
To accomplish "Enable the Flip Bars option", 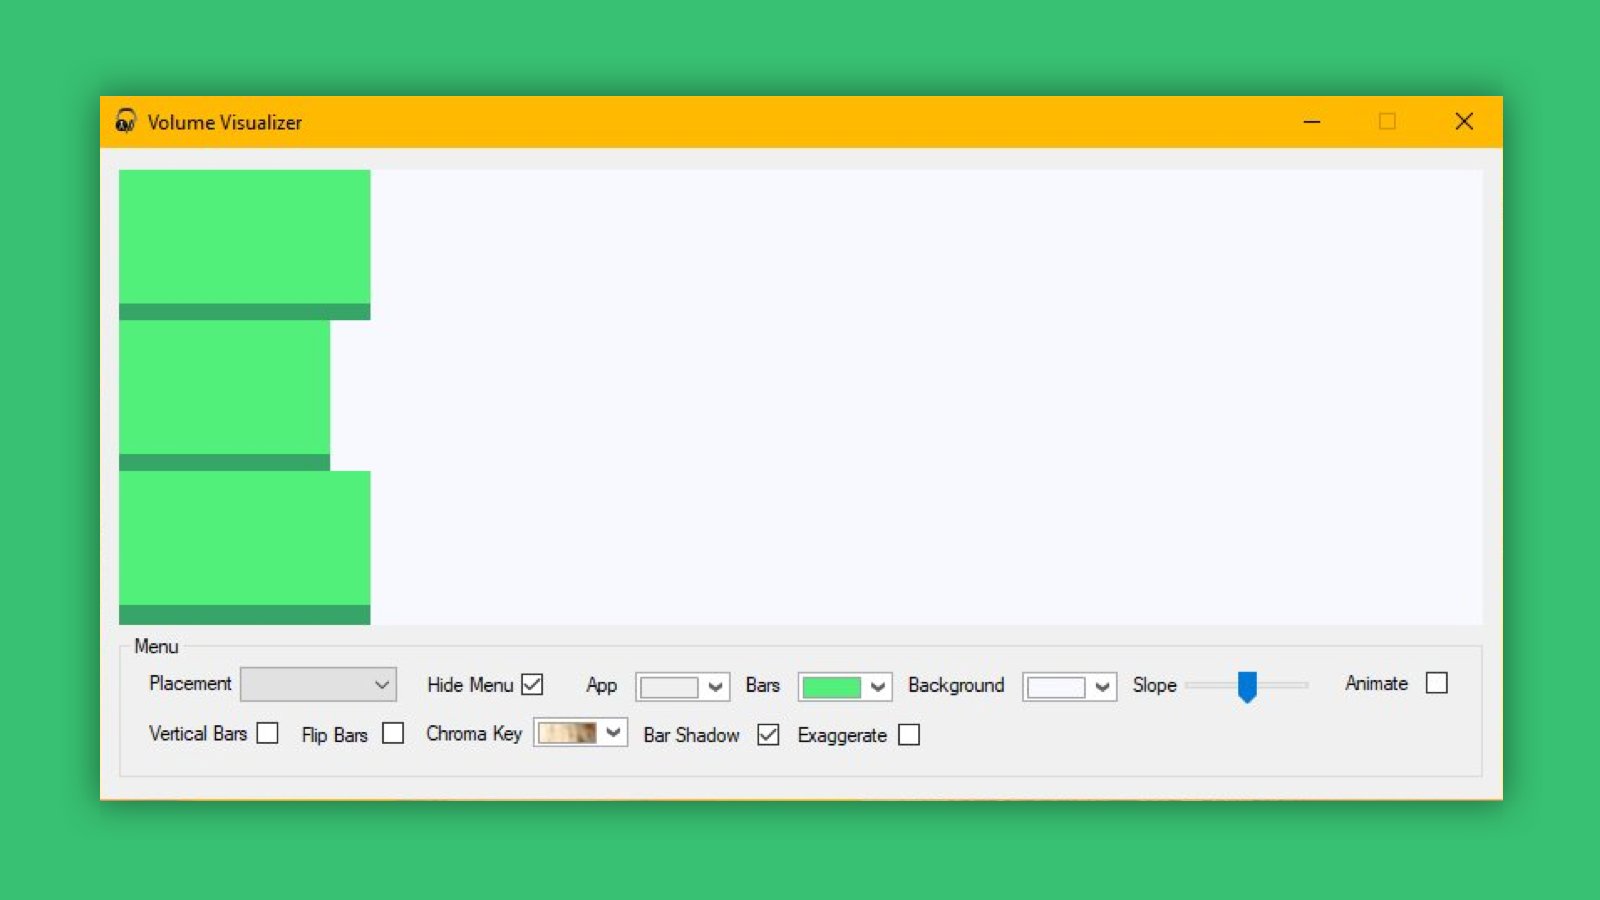I will tap(392, 734).
